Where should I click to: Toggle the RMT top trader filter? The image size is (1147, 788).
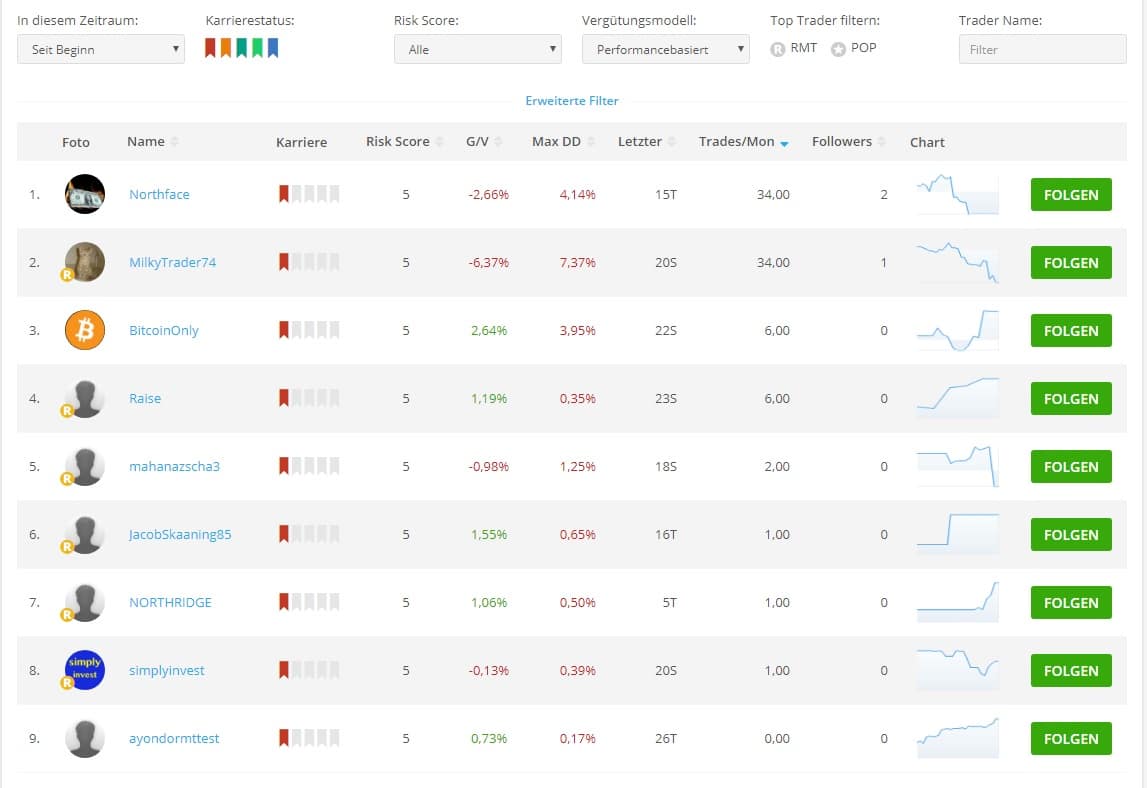pyautogui.click(x=778, y=49)
